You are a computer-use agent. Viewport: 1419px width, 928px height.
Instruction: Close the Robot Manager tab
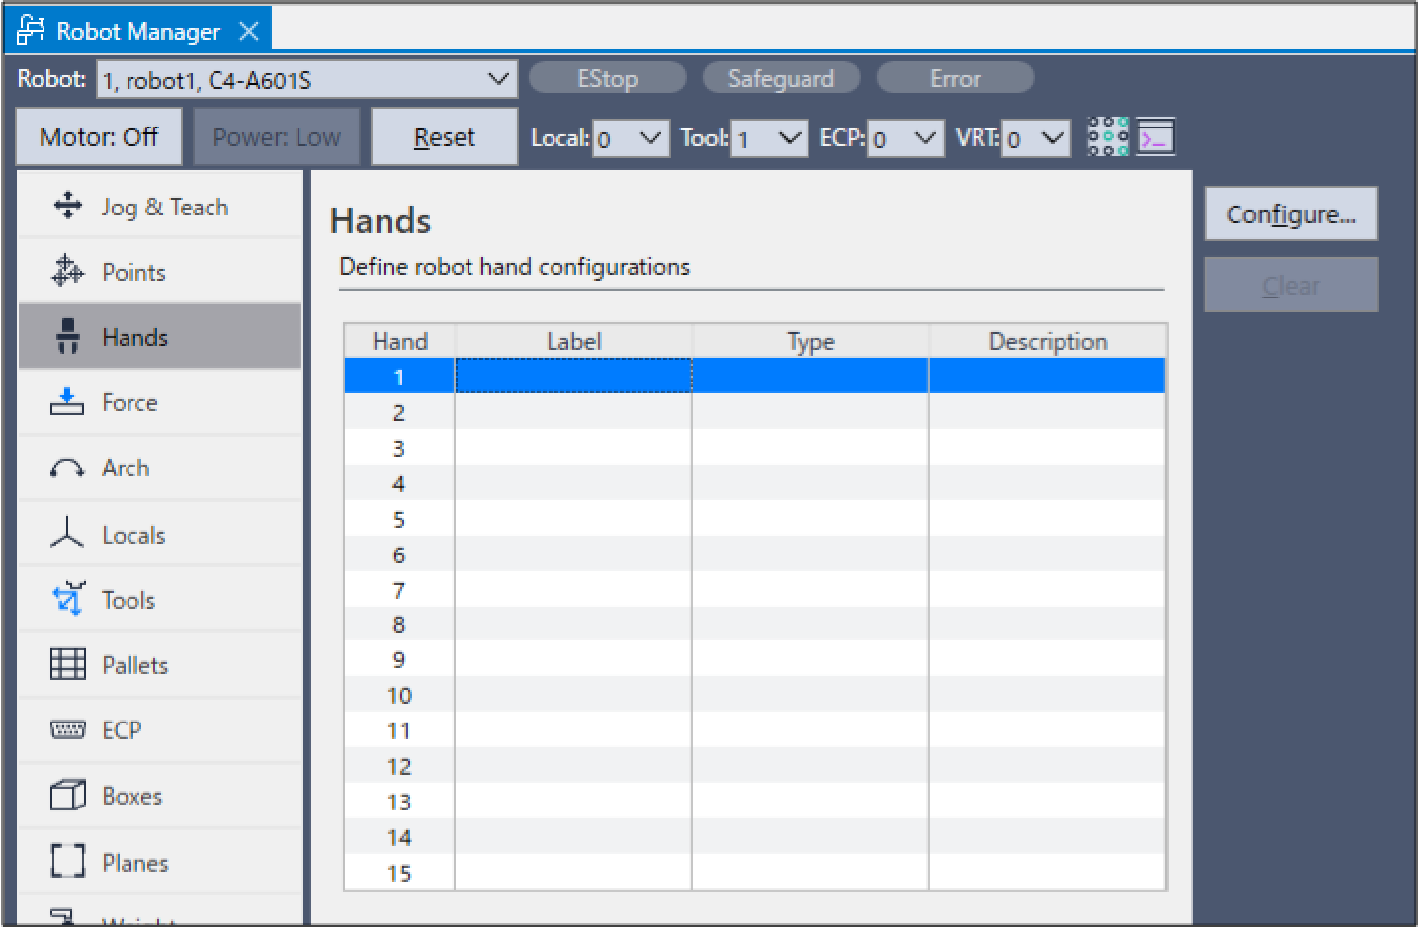pyautogui.click(x=249, y=31)
